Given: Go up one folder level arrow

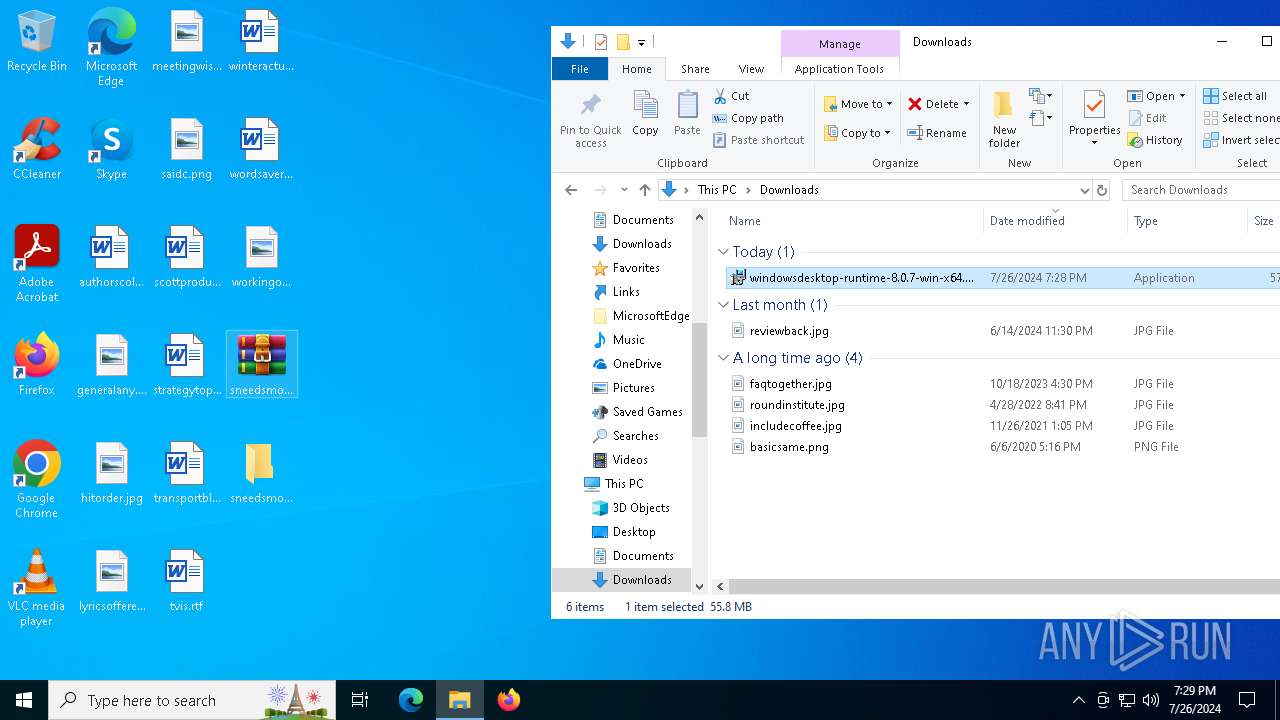Looking at the screenshot, I should [x=645, y=190].
